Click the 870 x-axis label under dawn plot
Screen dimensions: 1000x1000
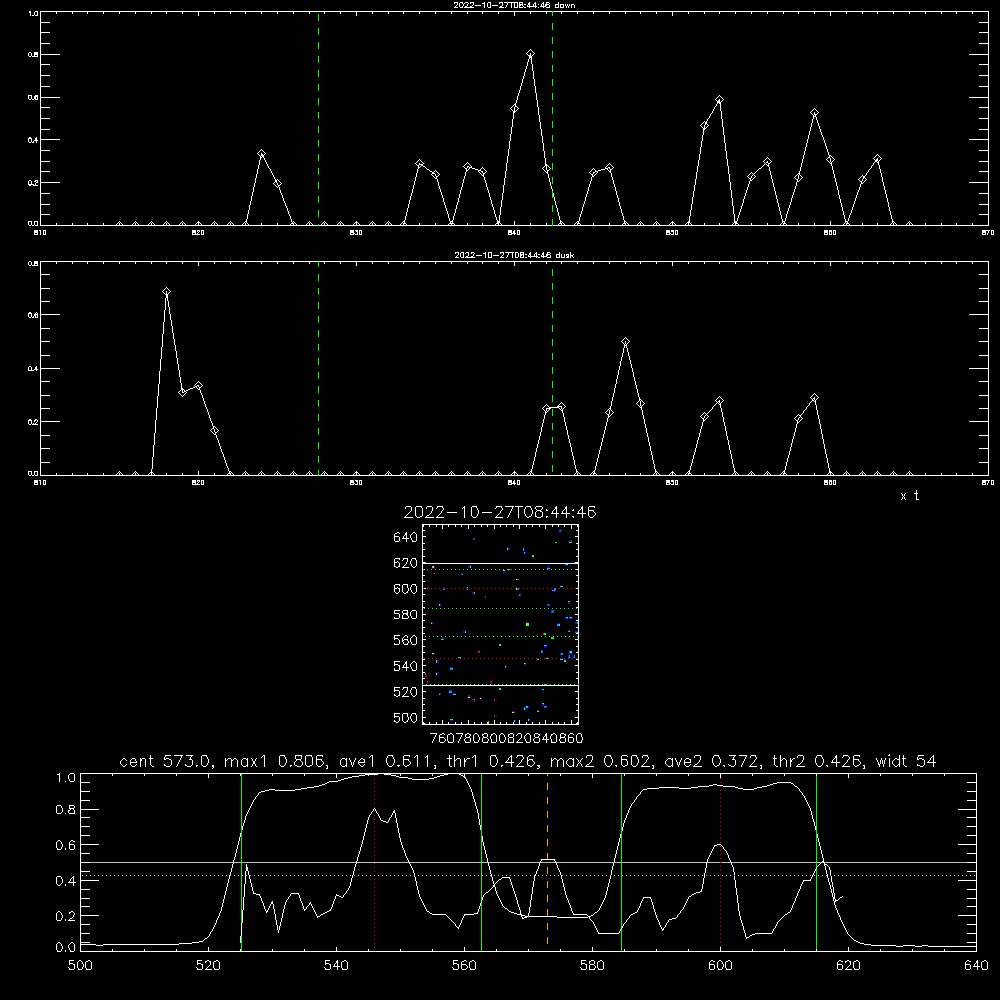click(x=988, y=232)
